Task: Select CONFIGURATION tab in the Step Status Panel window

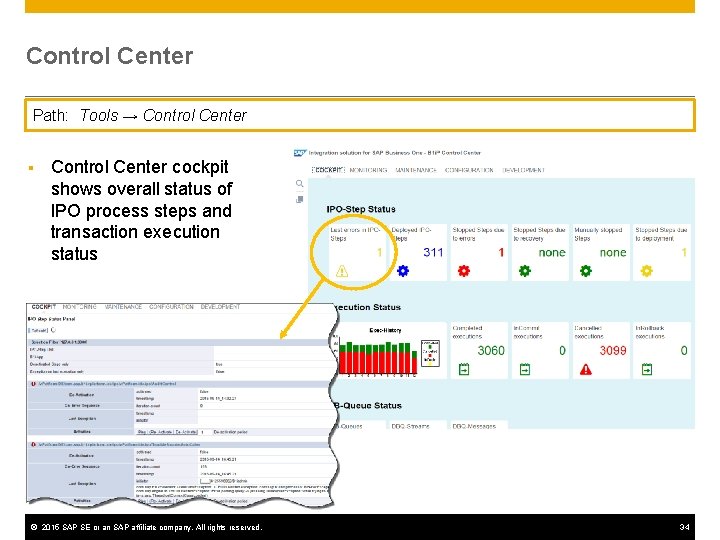Action: tap(171, 307)
